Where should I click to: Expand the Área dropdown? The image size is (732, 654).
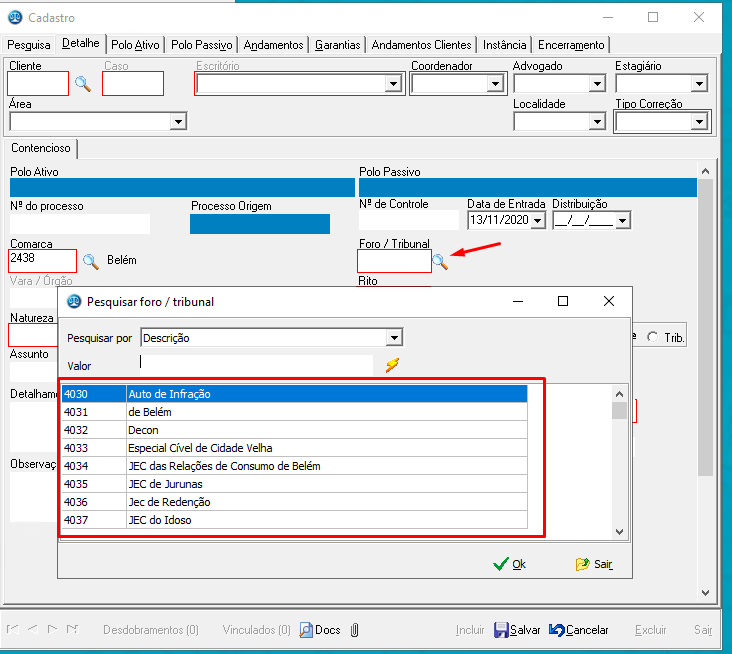coord(178,122)
